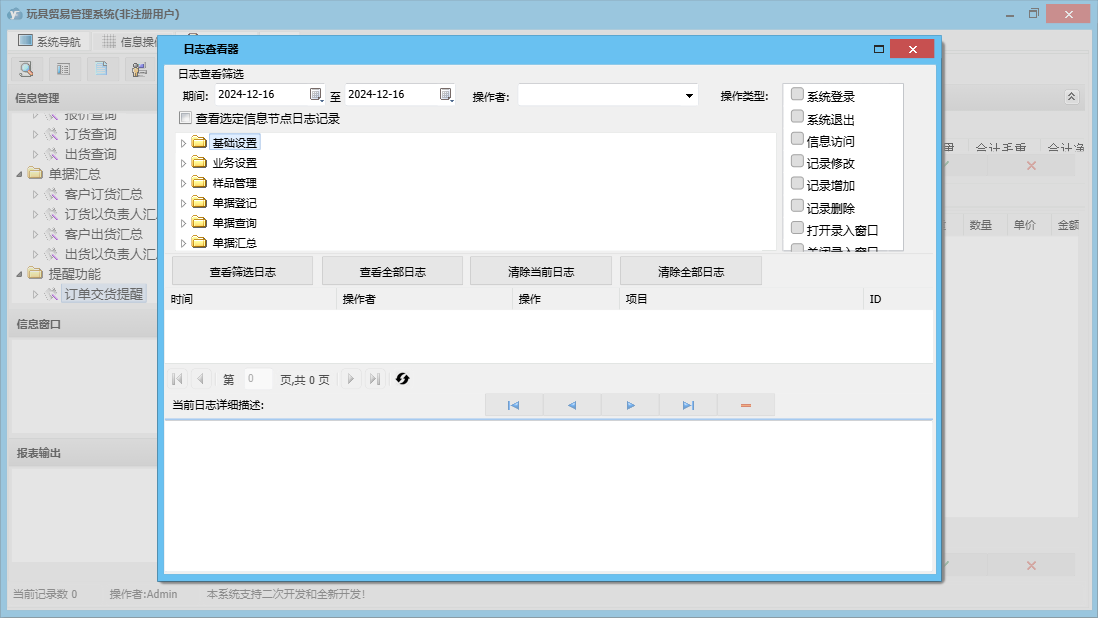Jump to first log detail record
This screenshot has width=1098, height=618.
pos(513,405)
